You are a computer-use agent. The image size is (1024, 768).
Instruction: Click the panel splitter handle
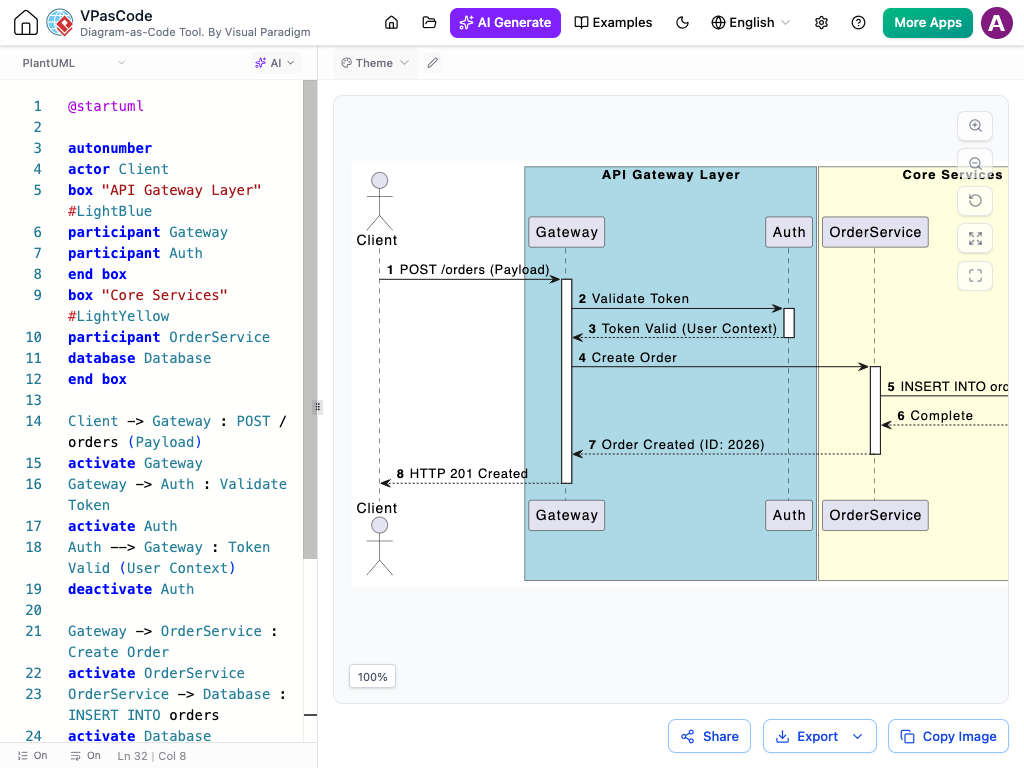317,407
